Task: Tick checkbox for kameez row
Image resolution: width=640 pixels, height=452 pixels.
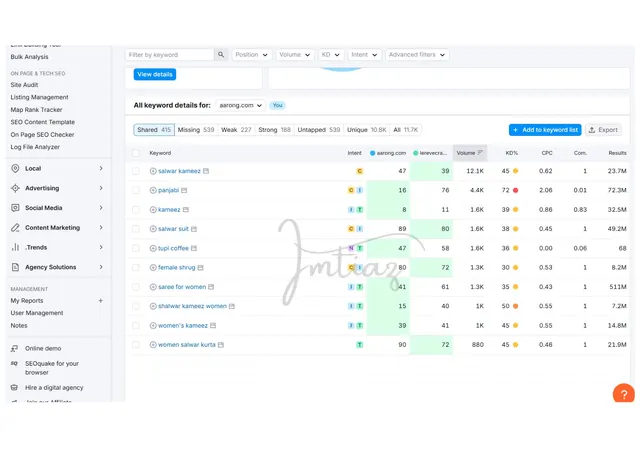Action: (x=136, y=209)
